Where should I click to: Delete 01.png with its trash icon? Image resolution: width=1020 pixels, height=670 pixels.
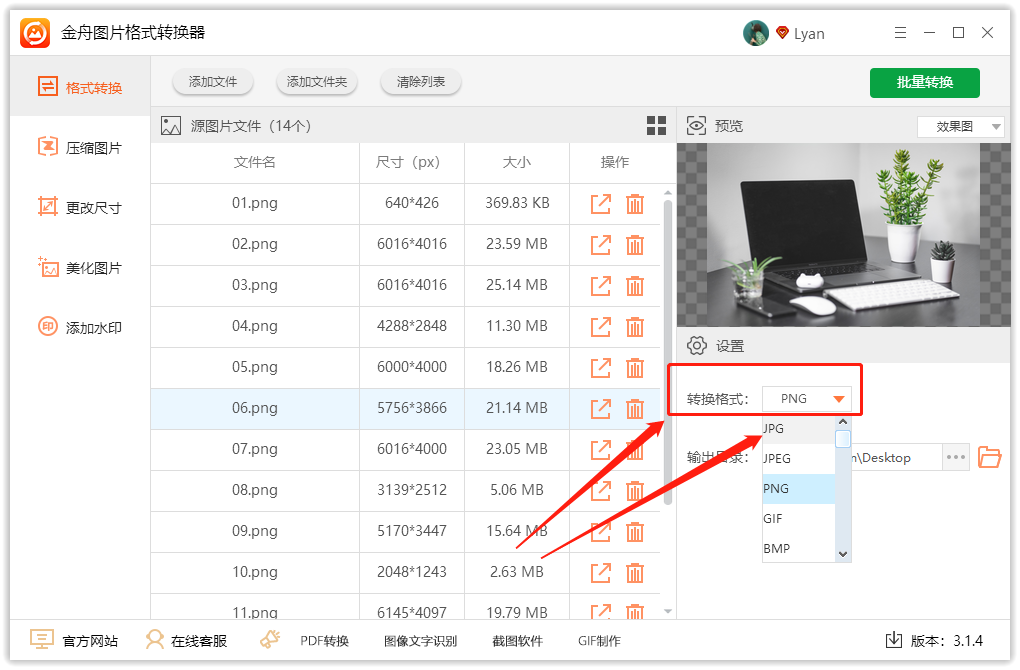[x=635, y=204]
